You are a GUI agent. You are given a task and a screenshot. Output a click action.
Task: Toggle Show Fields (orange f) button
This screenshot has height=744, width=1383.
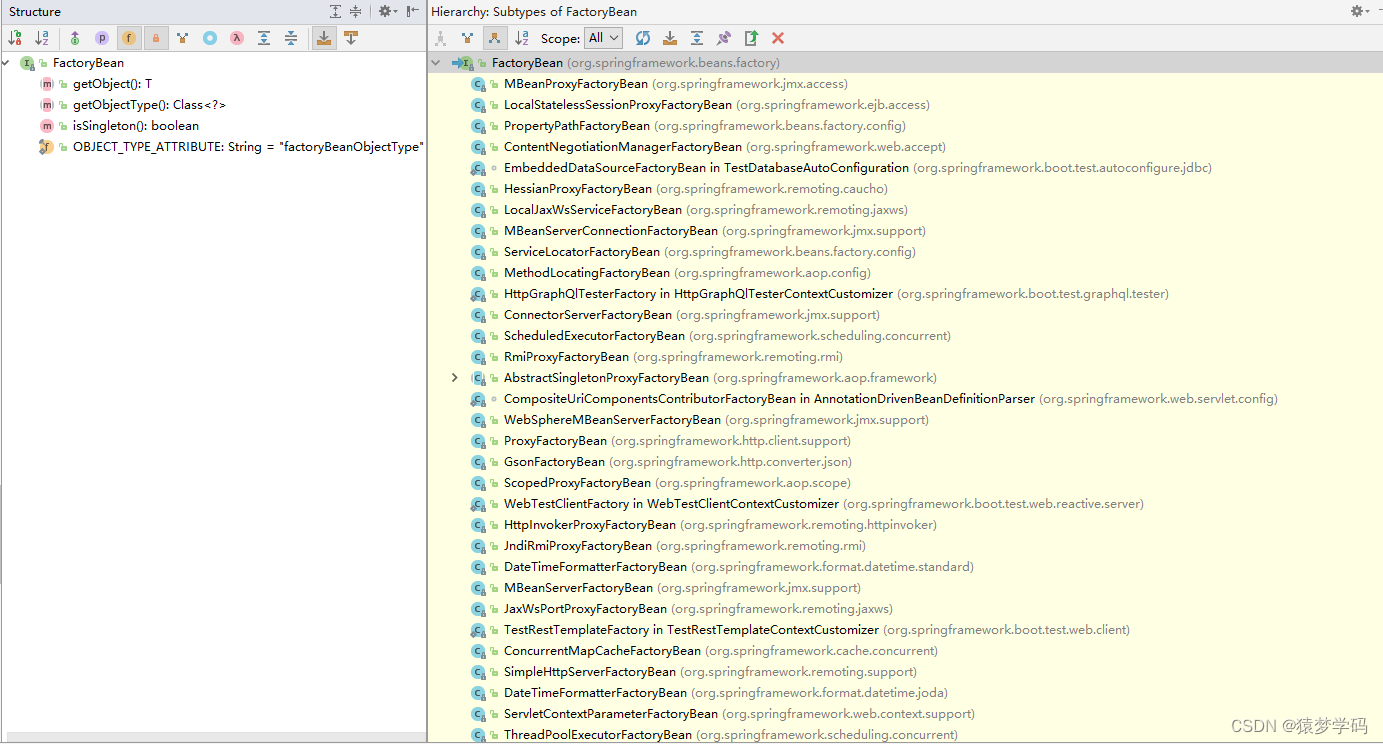click(129, 38)
